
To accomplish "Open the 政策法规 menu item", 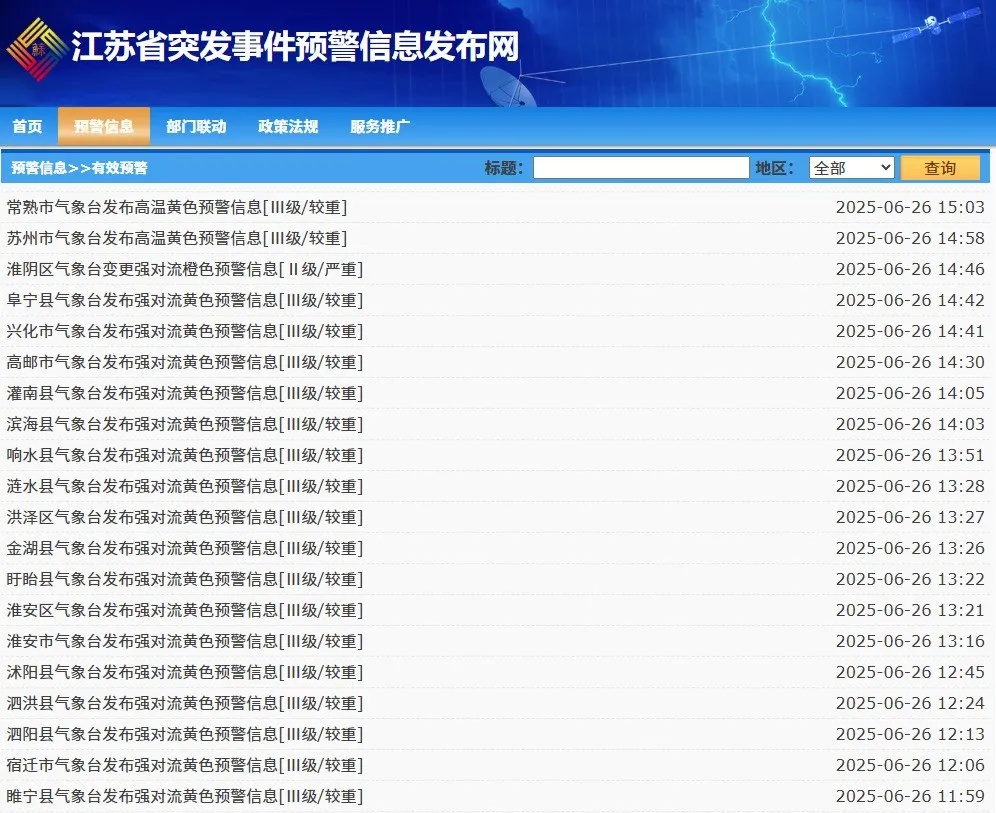I will click(286, 126).
